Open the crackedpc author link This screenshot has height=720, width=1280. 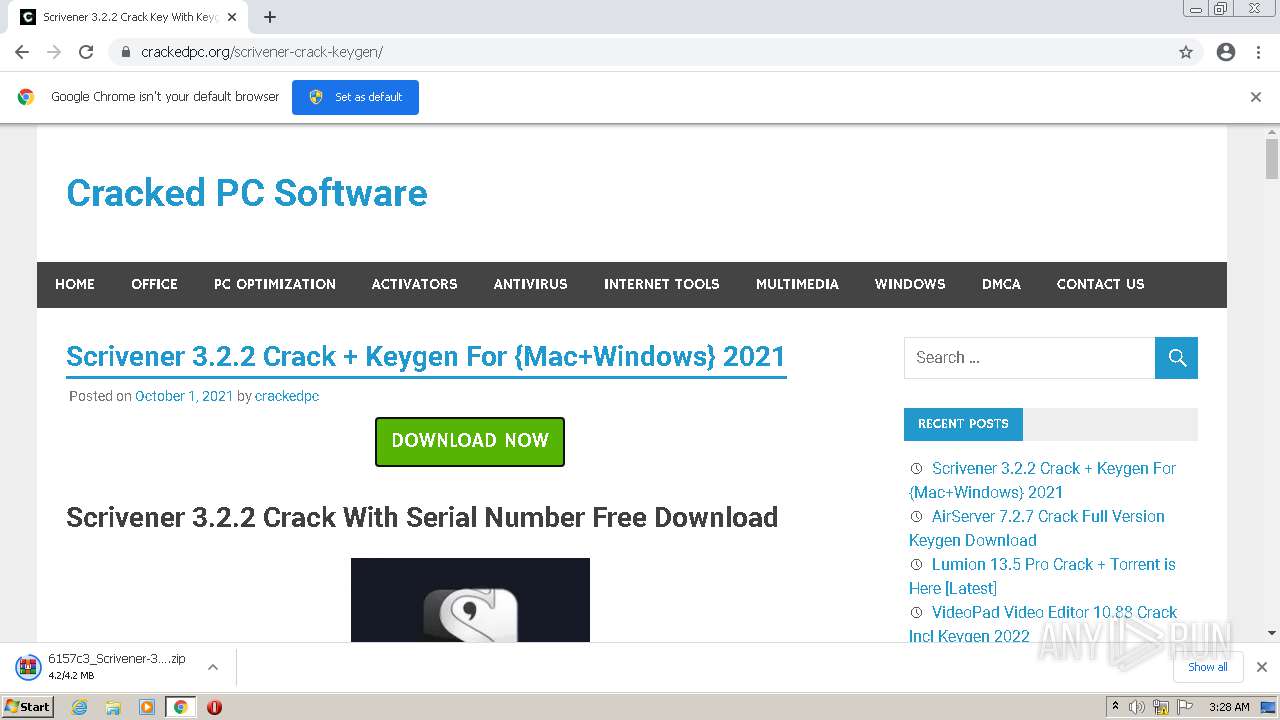click(287, 396)
